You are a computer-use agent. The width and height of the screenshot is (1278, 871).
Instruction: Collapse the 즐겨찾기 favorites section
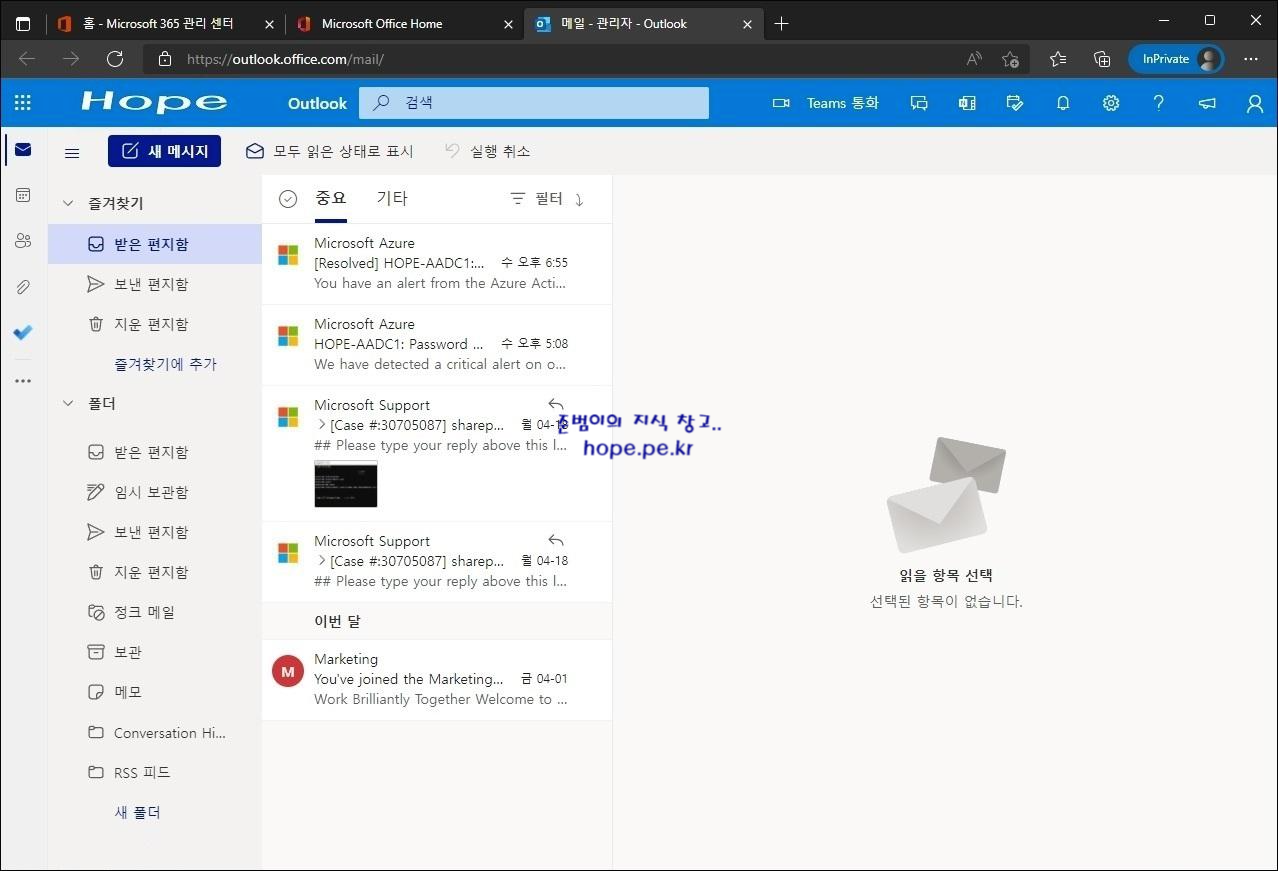click(68, 203)
